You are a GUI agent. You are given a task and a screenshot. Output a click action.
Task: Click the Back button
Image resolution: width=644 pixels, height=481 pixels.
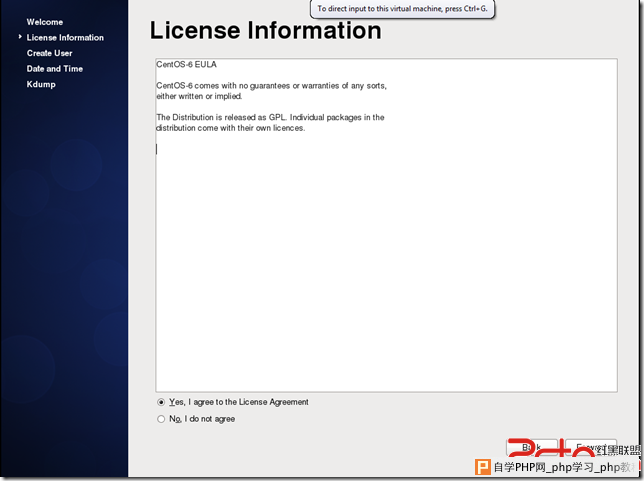coord(531,447)
